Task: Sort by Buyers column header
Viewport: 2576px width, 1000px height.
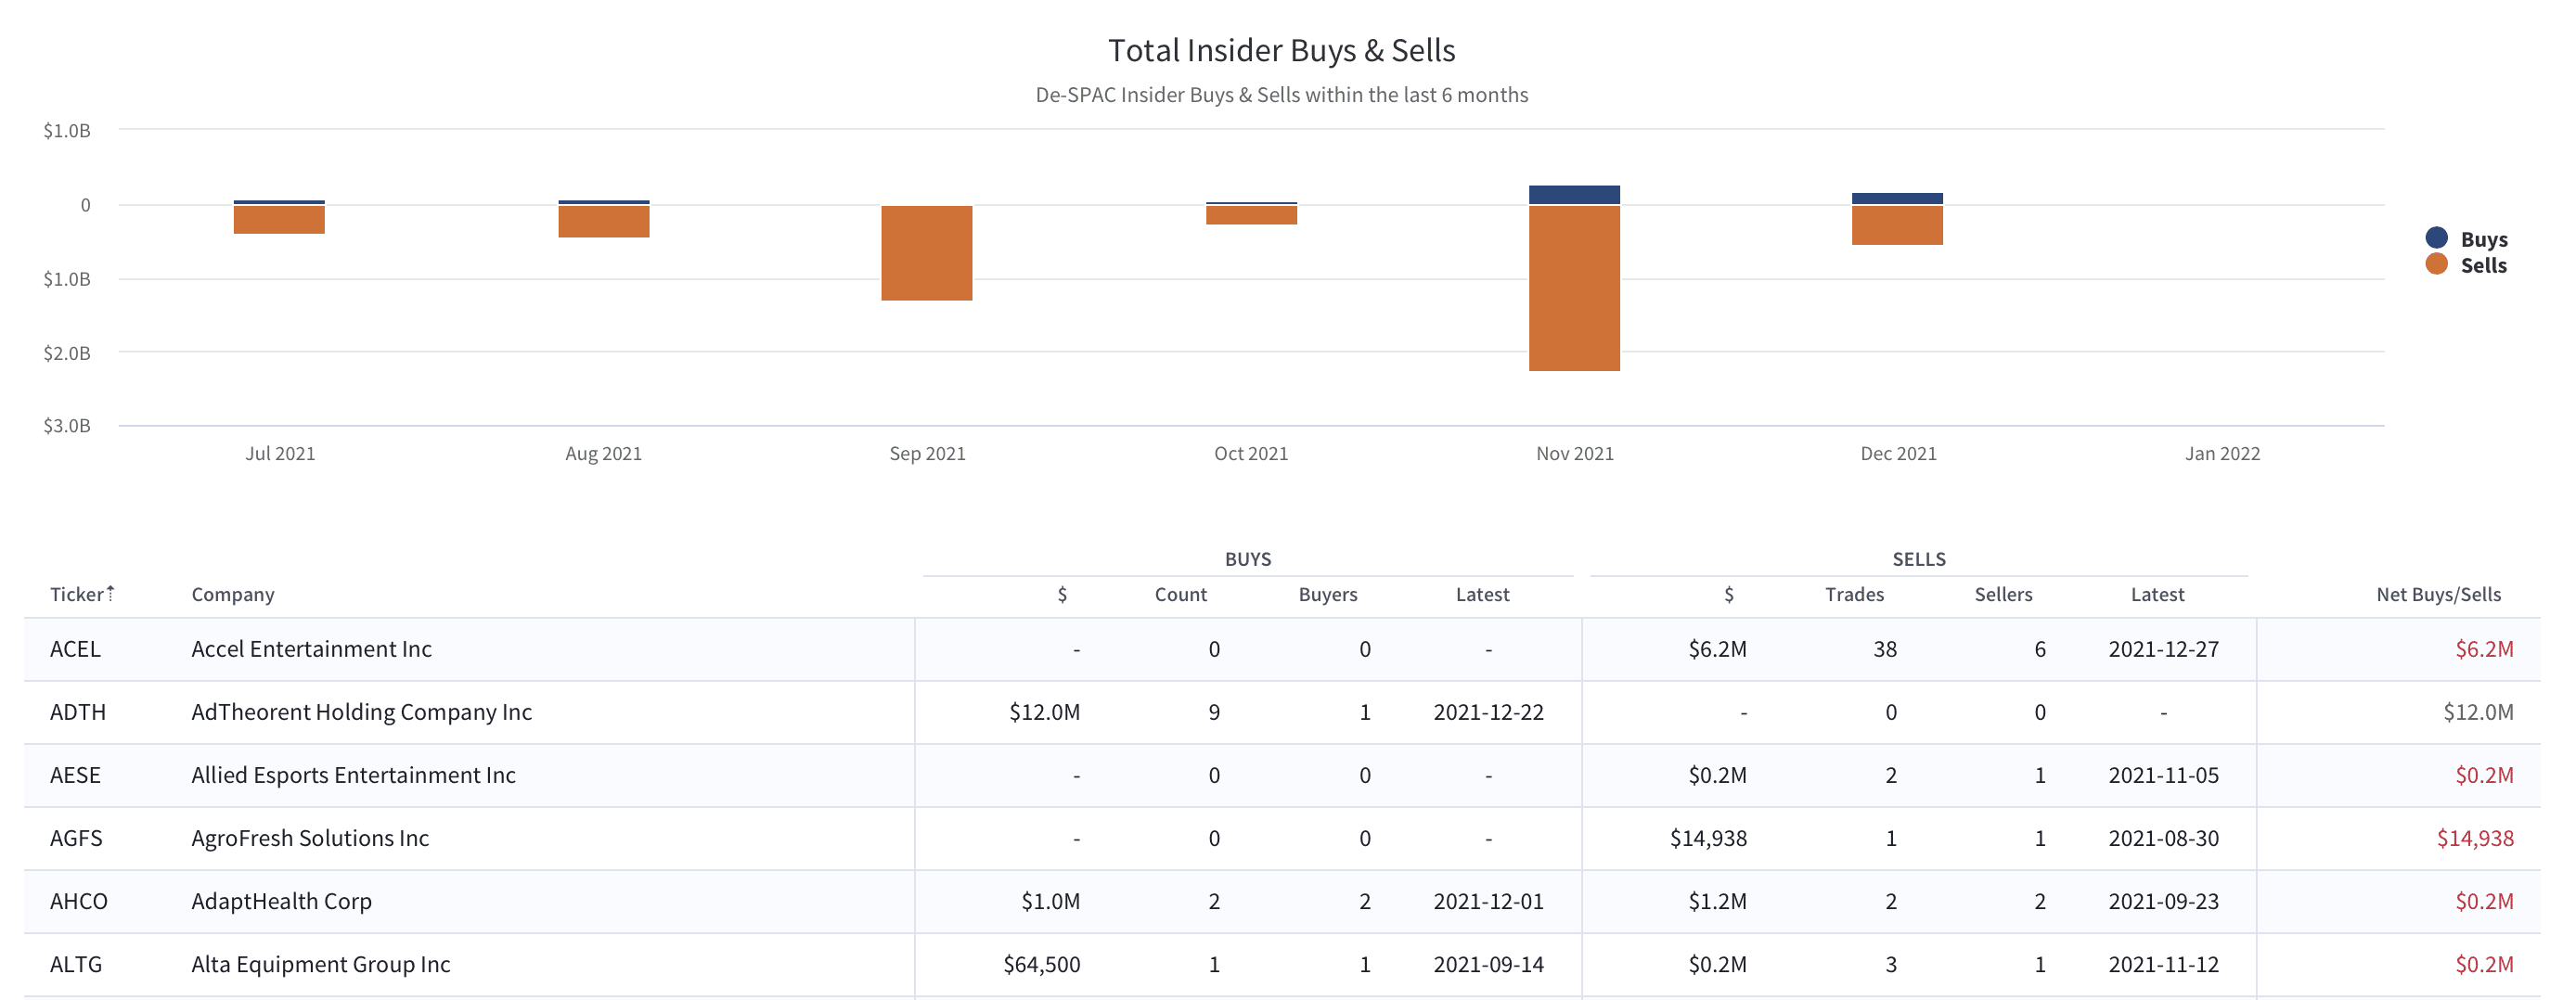Action: click(1328, 594)
